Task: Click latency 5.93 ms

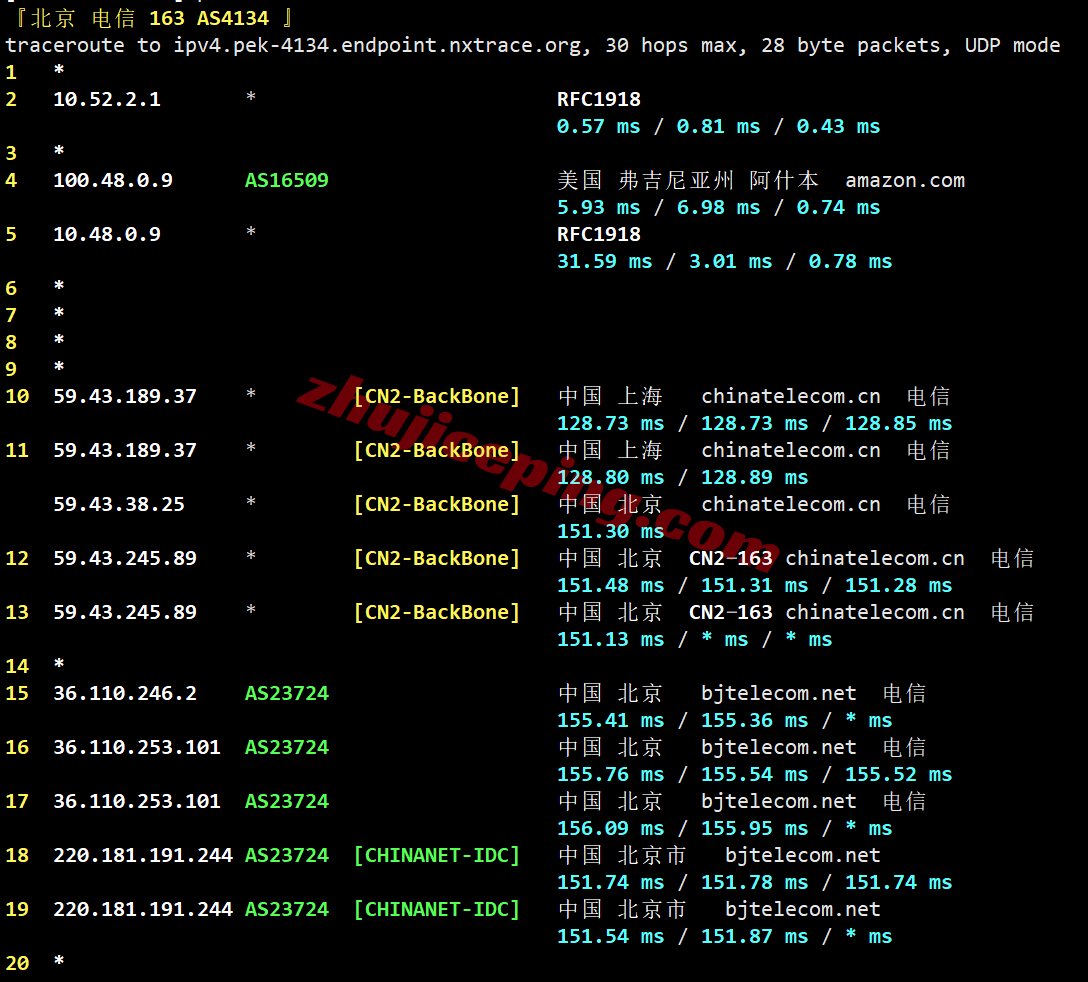Action: click(x=598, y=208)
